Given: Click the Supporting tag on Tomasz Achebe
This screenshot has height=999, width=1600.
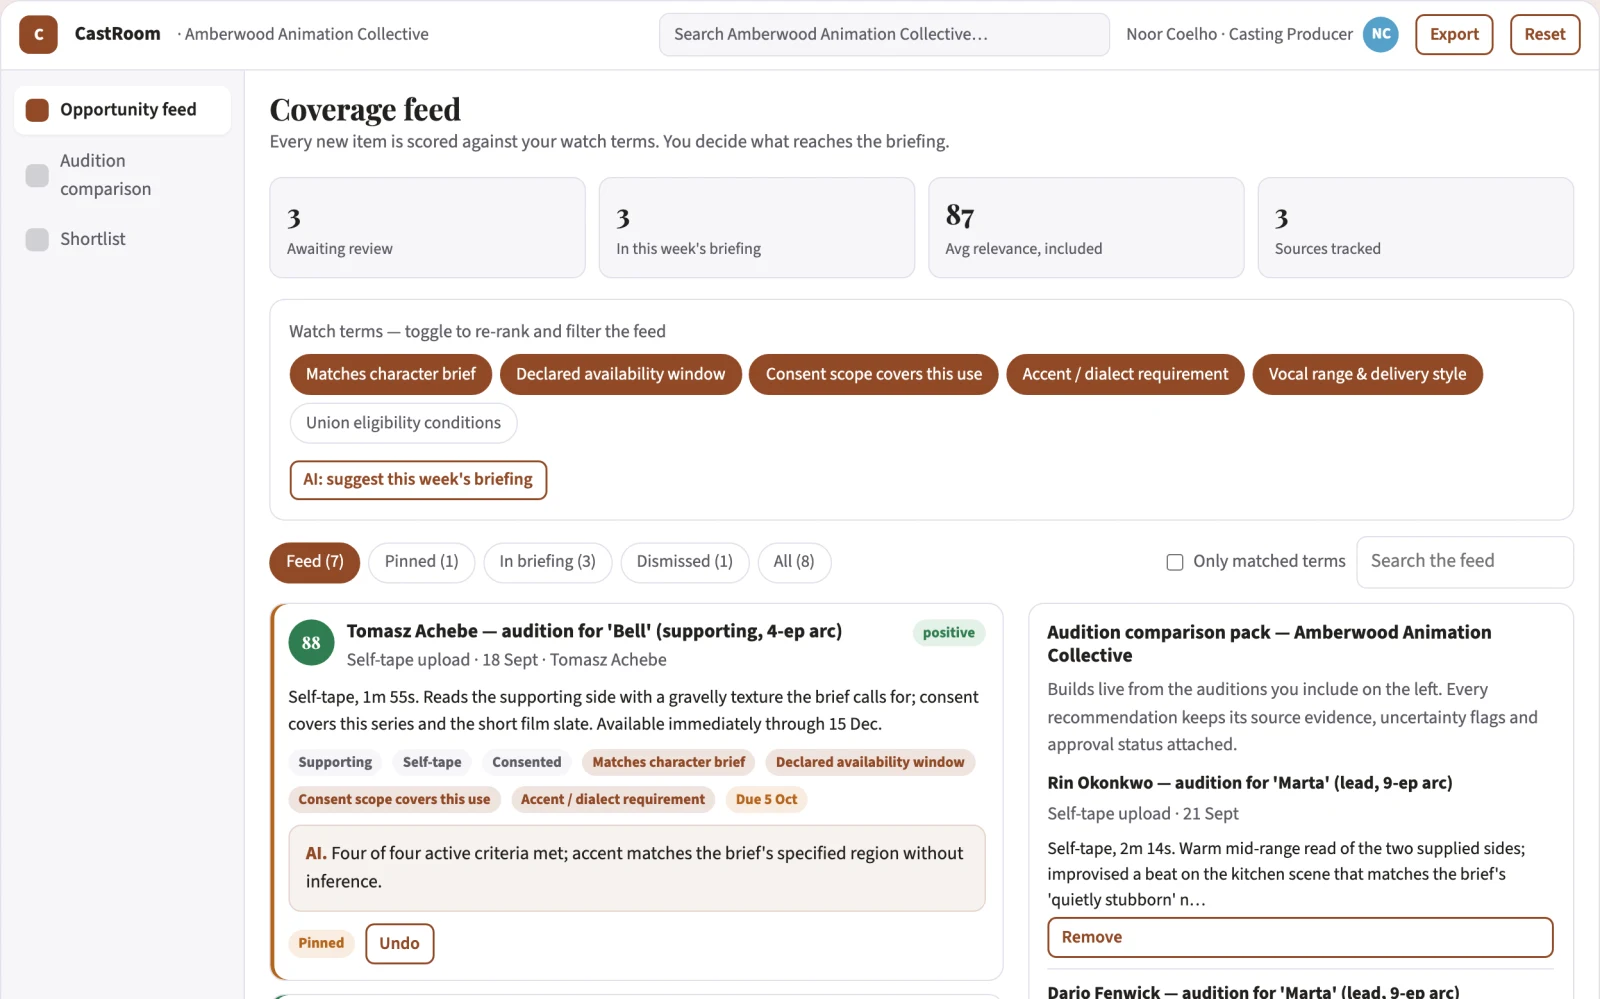Looking at the screenshot, I should 335,762.
